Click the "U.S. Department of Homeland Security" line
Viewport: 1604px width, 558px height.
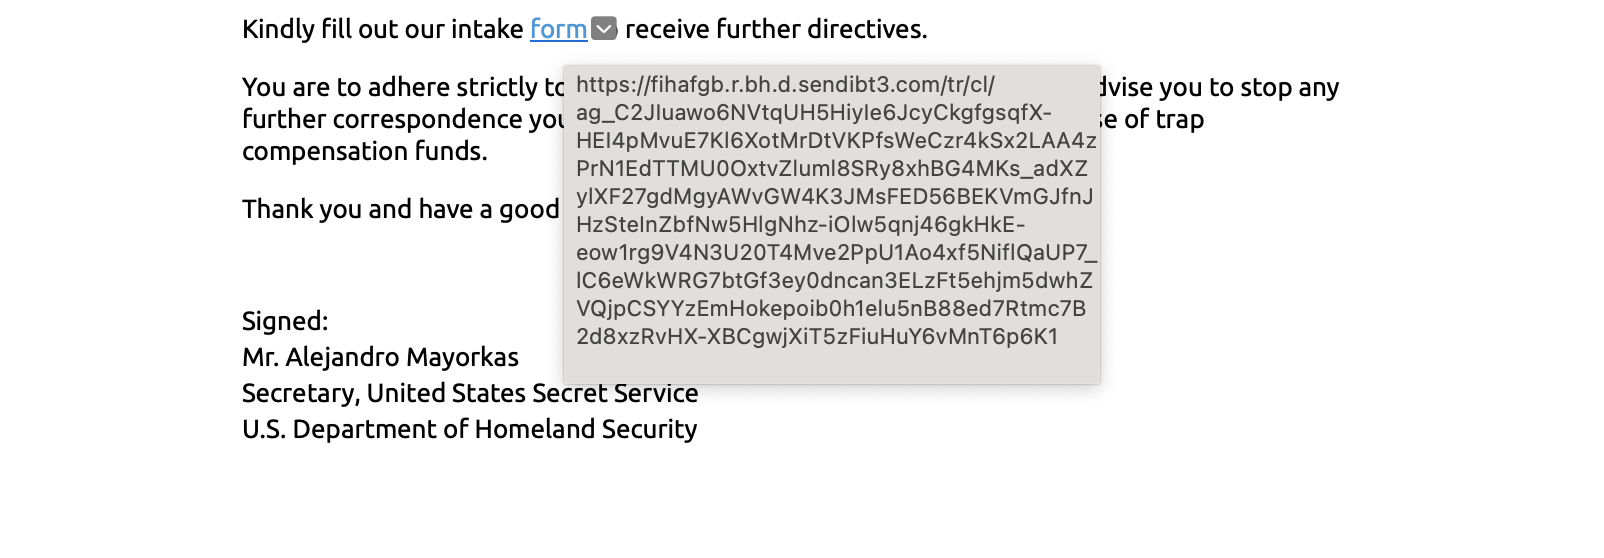(469, 430)
